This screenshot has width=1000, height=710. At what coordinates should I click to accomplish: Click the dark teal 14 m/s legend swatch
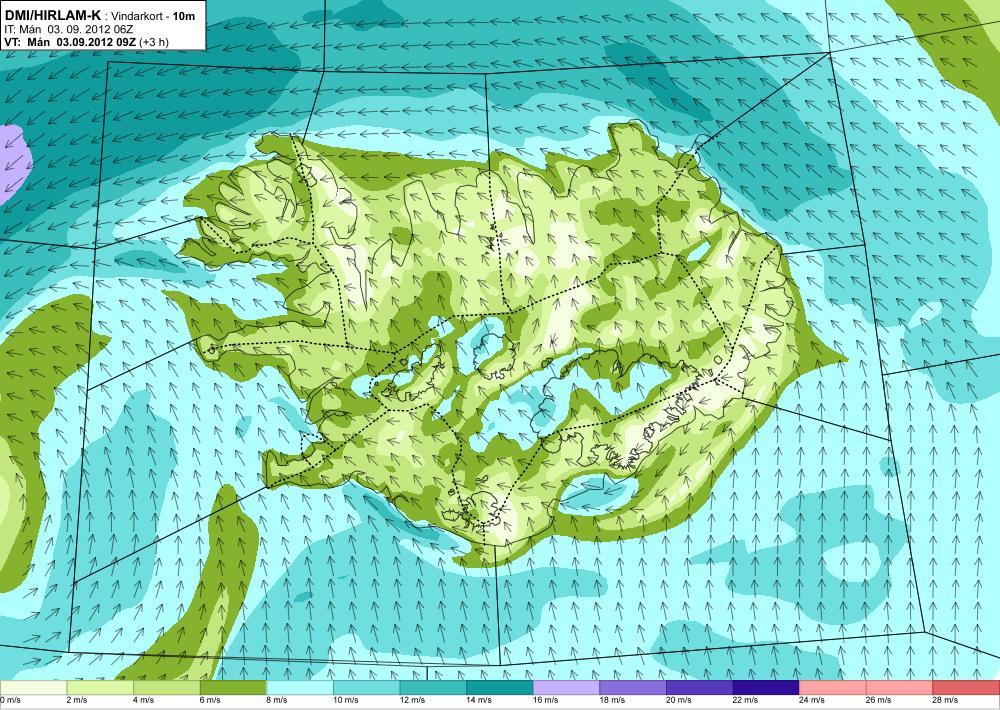click(499, 688)
